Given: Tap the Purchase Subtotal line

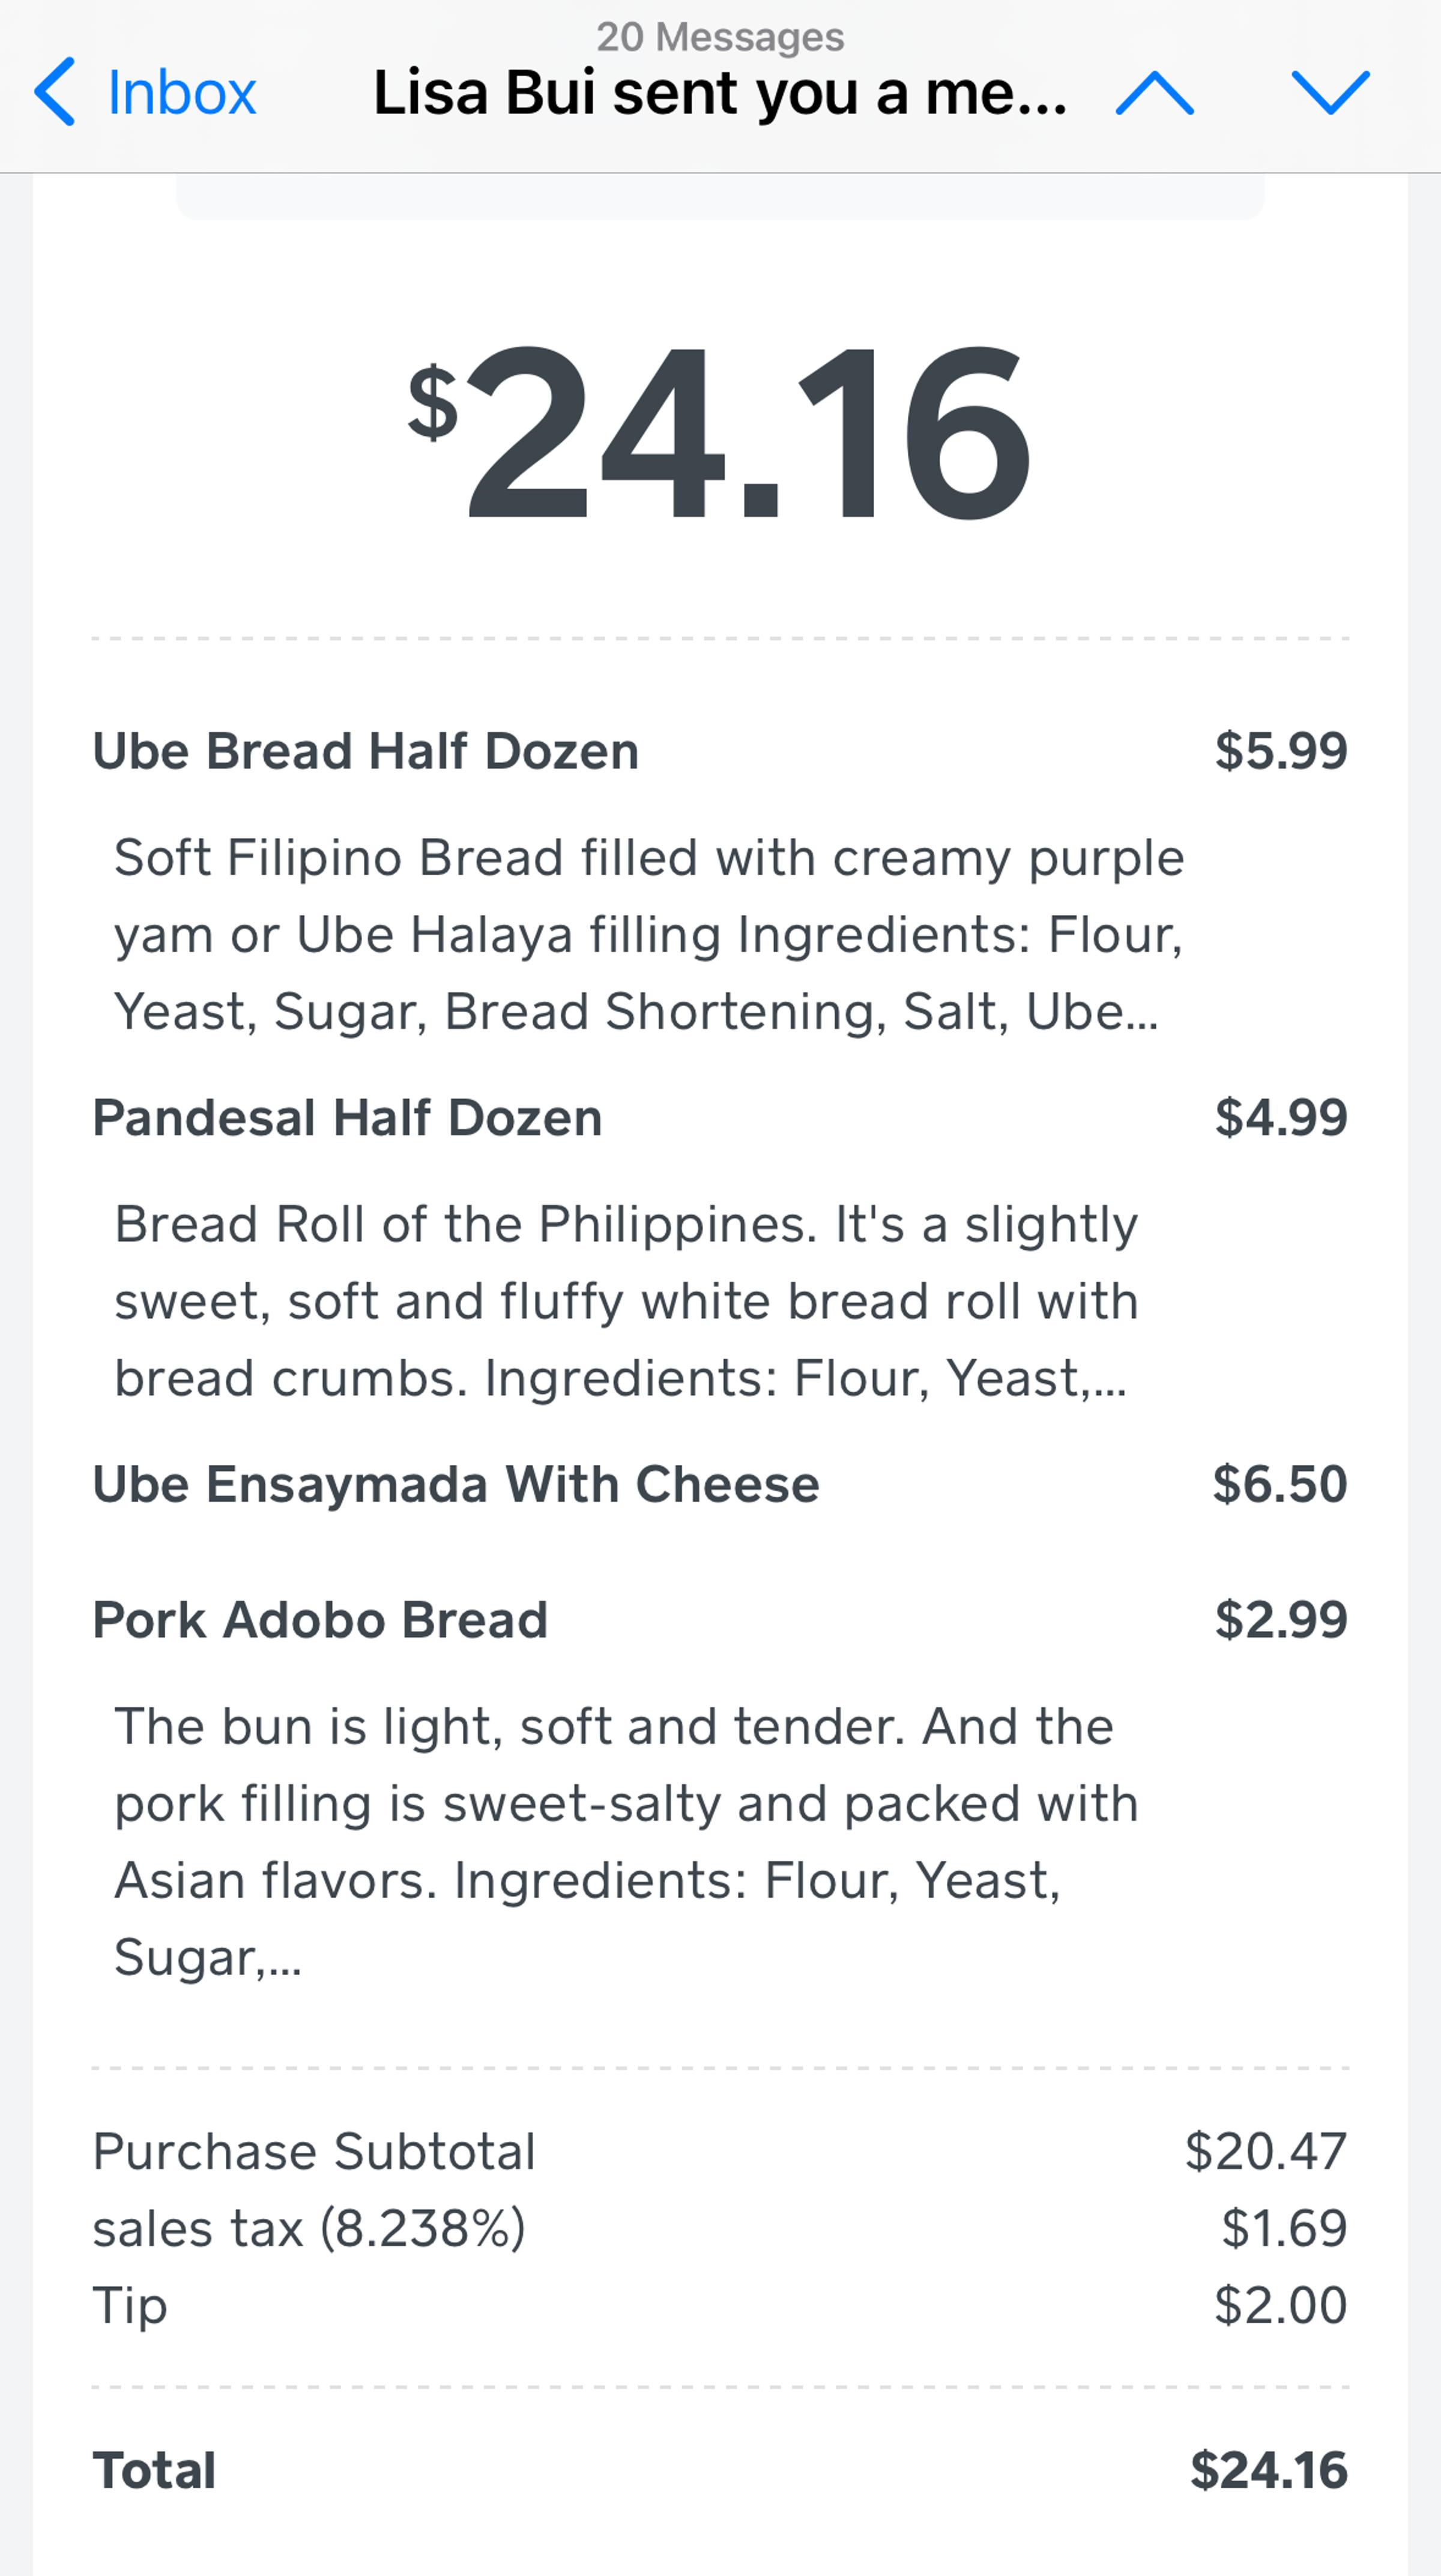Looking at the screenshot, I should click(314, 2151).
